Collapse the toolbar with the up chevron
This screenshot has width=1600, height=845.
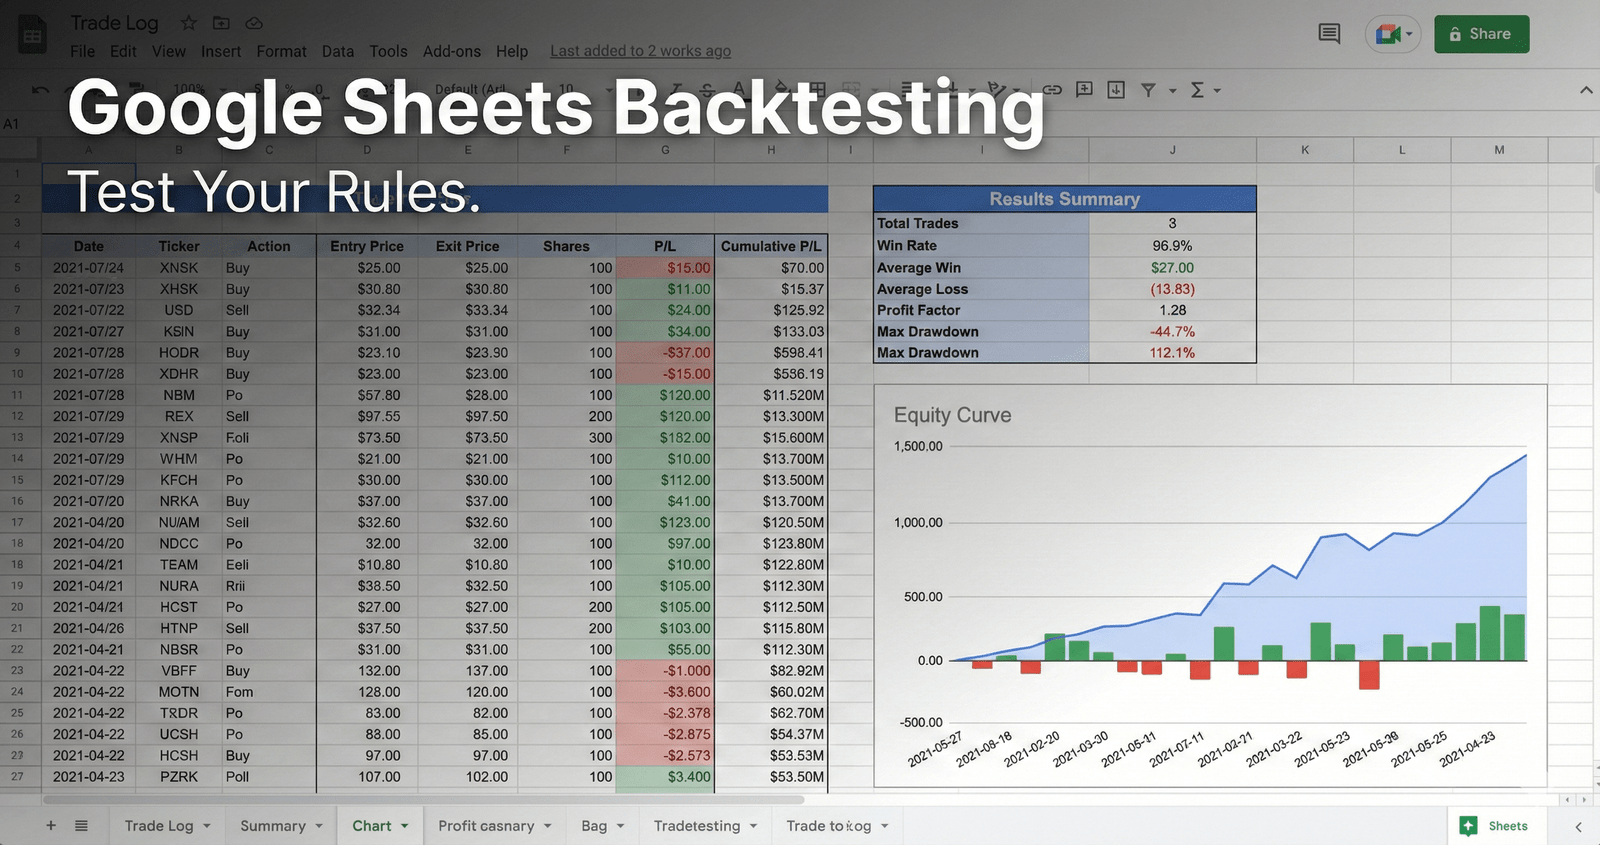pos(1586,90)
